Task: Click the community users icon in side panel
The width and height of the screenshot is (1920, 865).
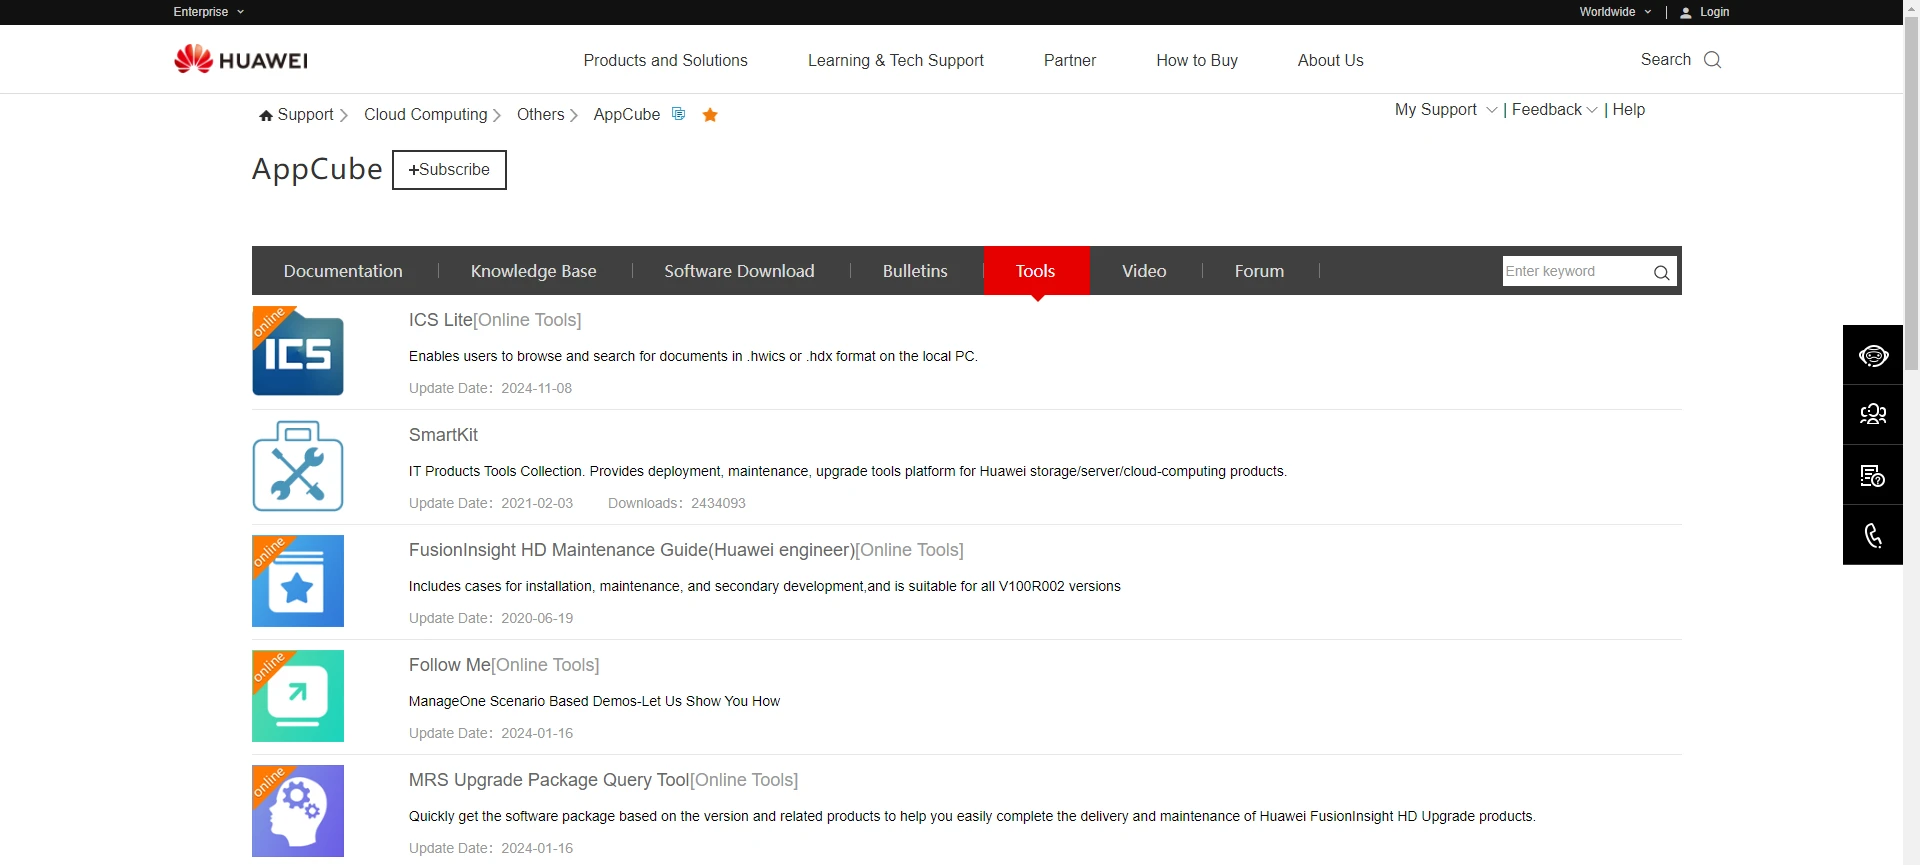Action: tap(1873, 415)
